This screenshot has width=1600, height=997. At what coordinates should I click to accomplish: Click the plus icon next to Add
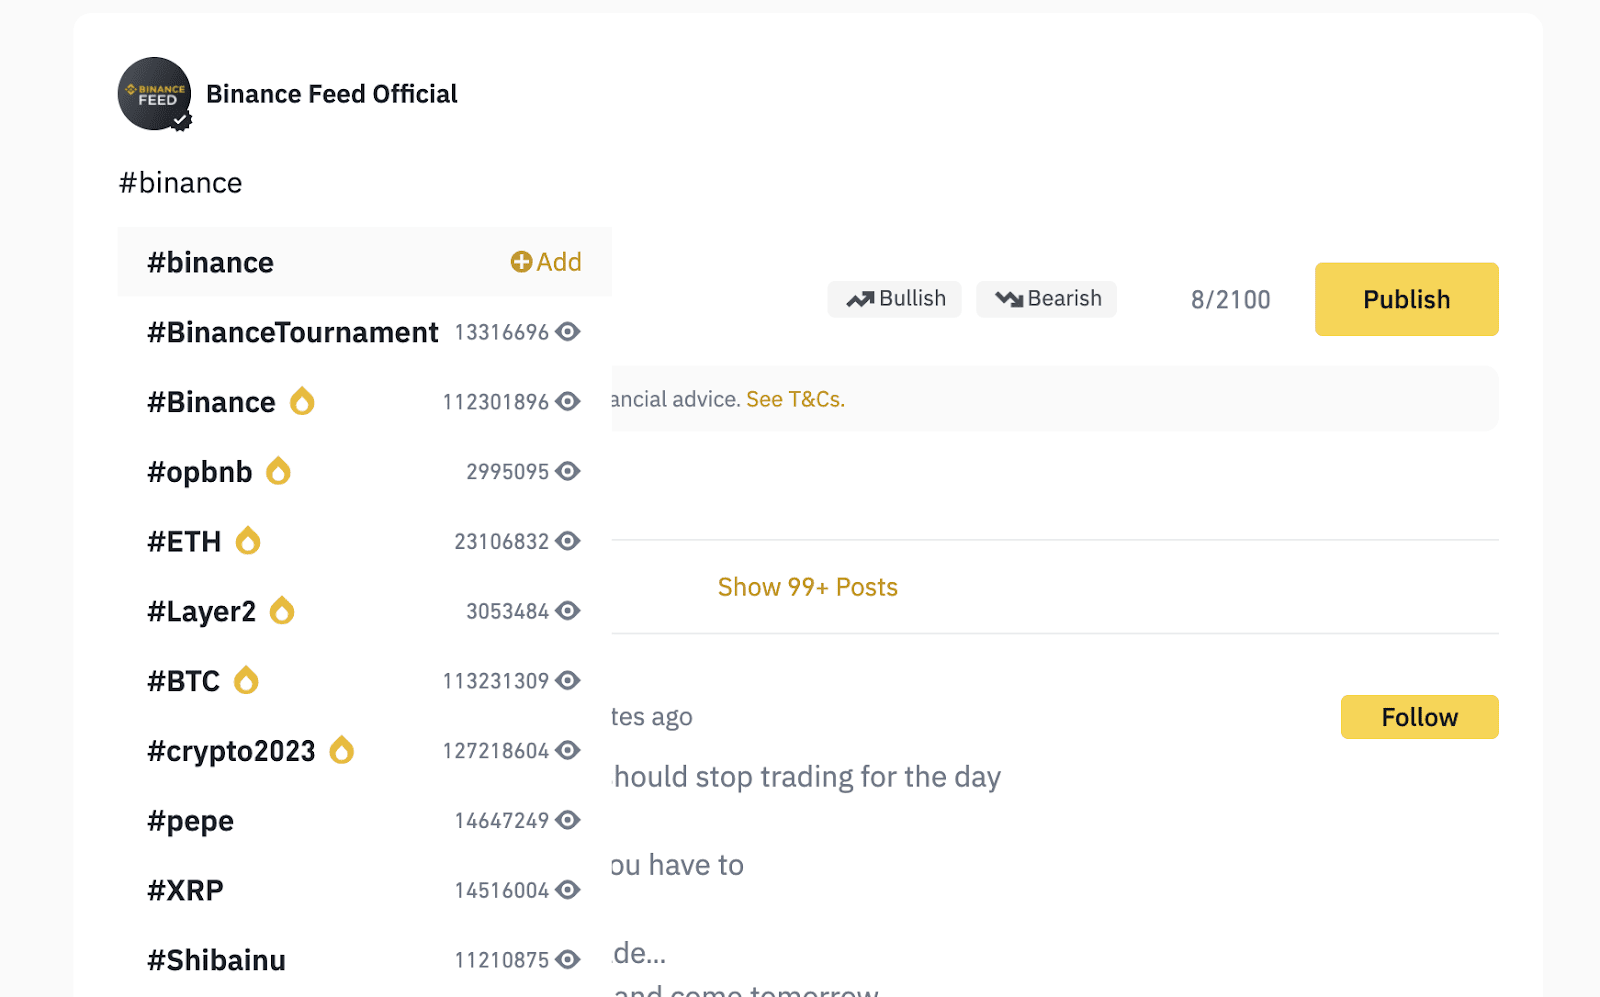point(521,262)
